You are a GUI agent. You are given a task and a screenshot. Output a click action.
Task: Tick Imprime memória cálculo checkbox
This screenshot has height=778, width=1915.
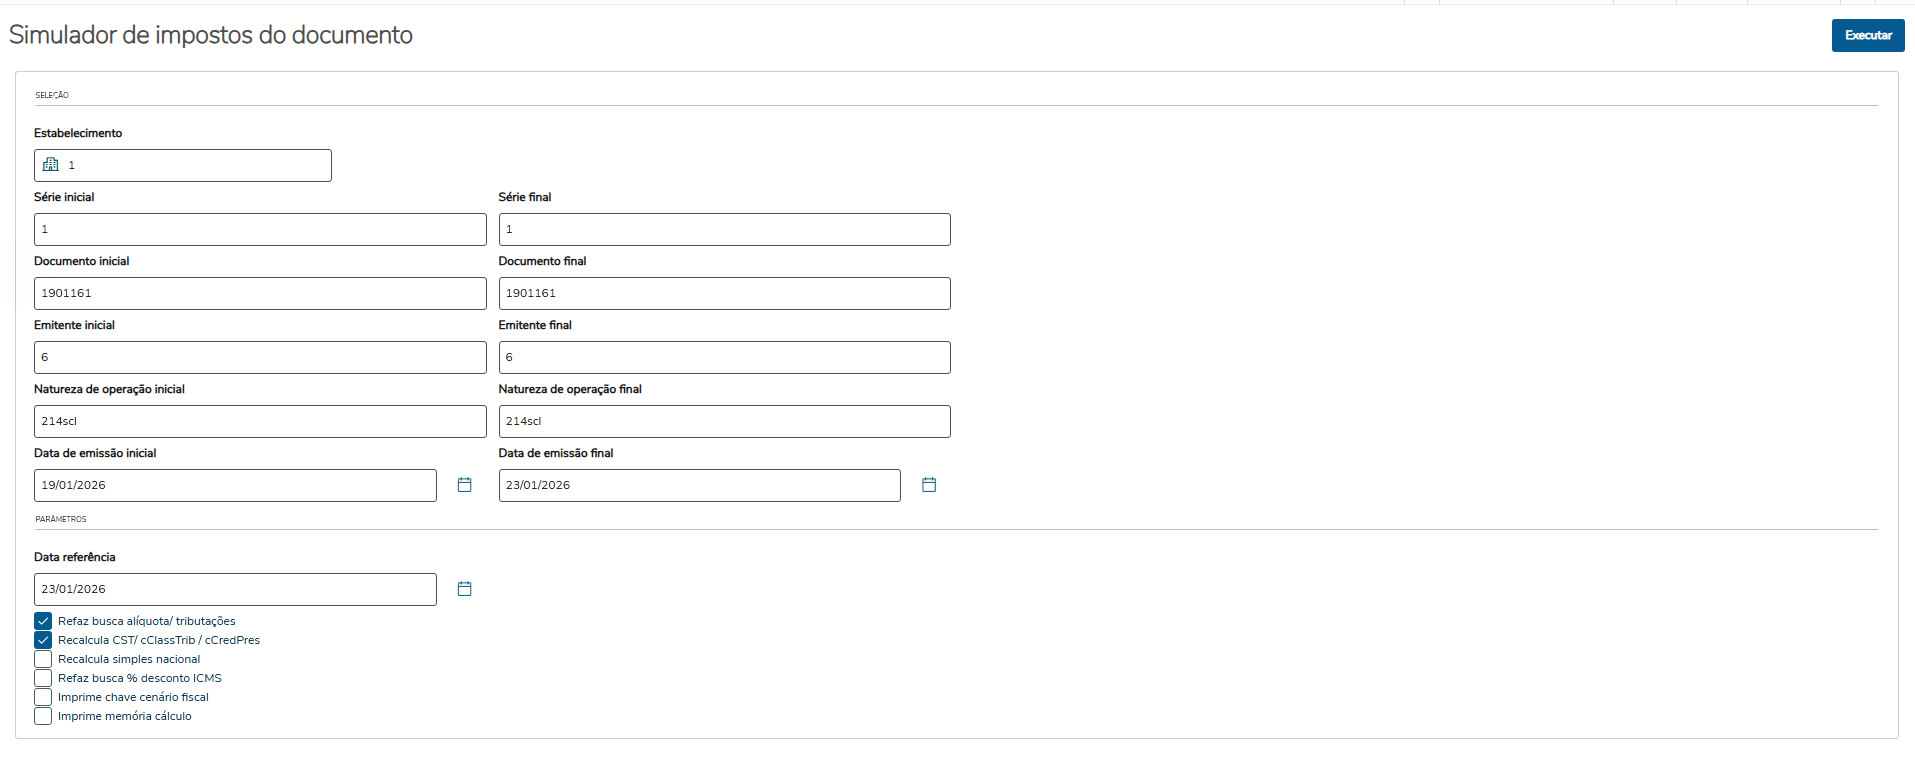click(x=43, y=716)
